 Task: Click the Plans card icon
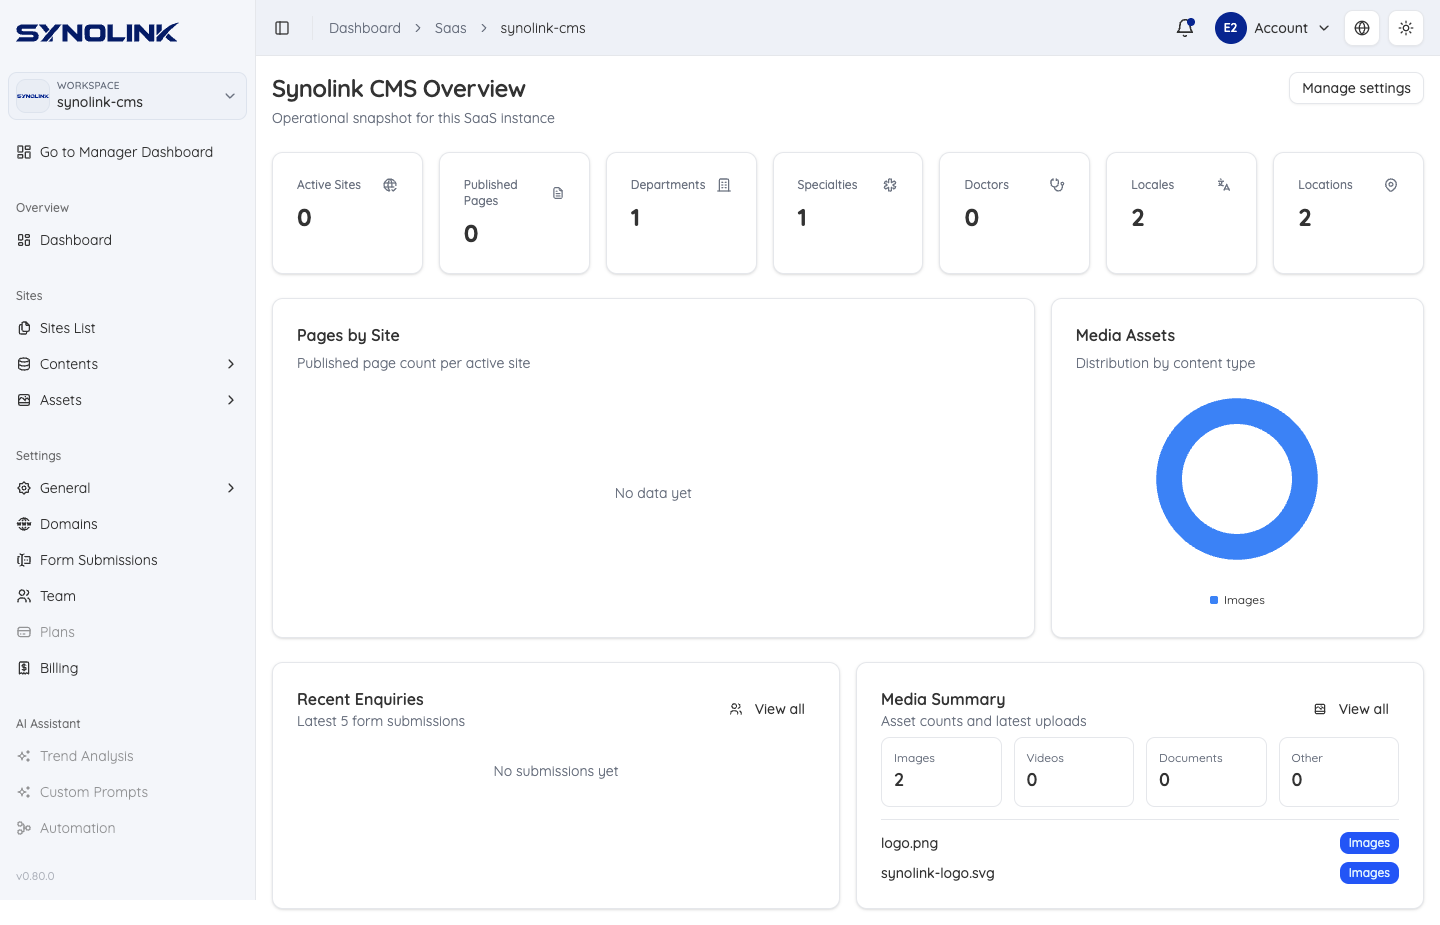coord(24,632)
